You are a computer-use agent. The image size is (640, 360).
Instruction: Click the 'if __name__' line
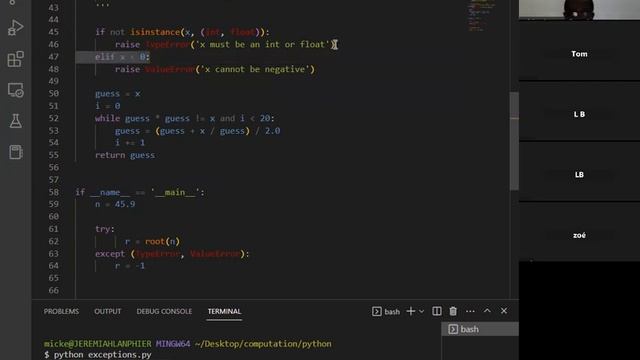coord(140,192)
